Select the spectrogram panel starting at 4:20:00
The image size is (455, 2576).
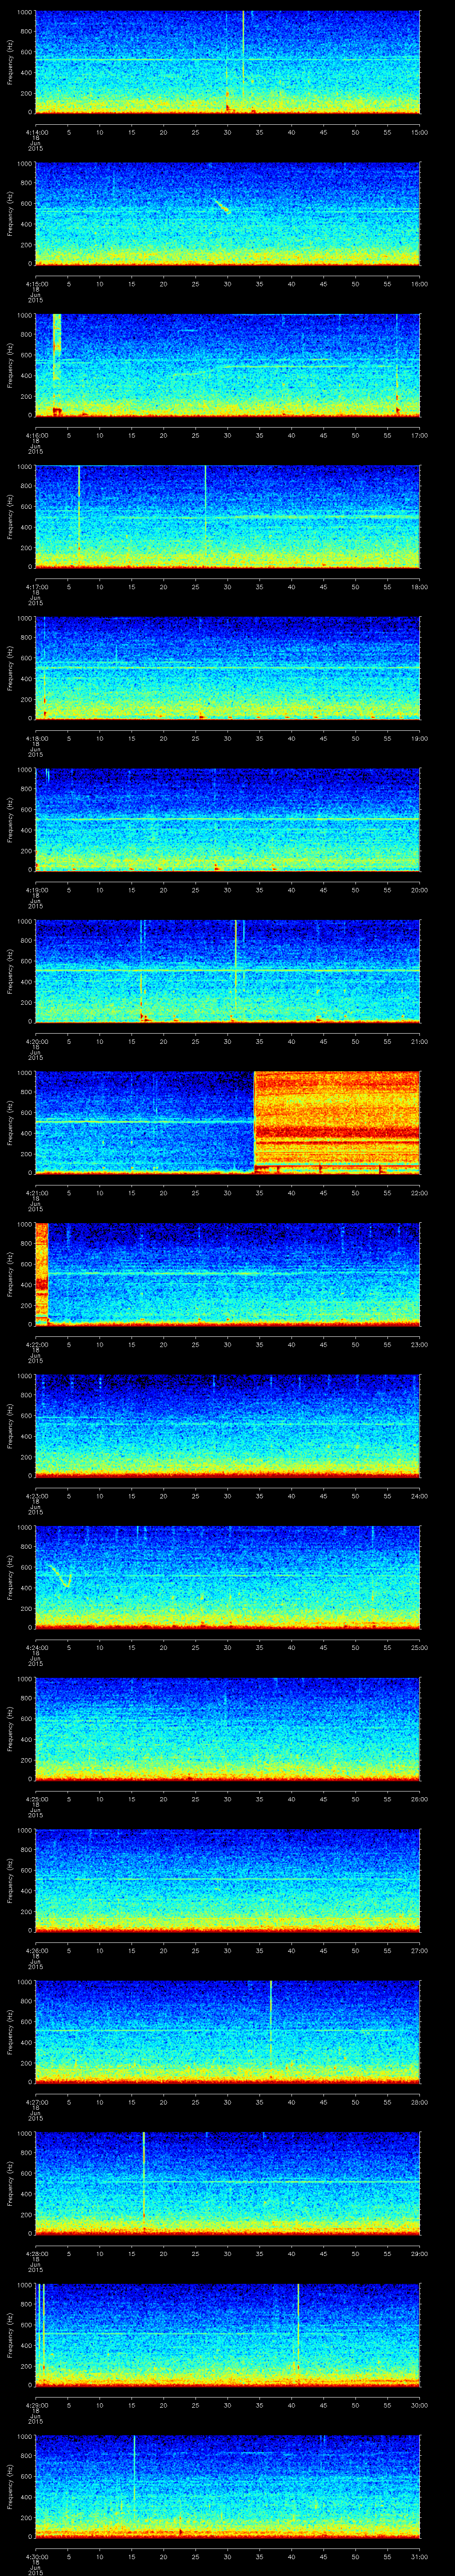coord(227,971)
